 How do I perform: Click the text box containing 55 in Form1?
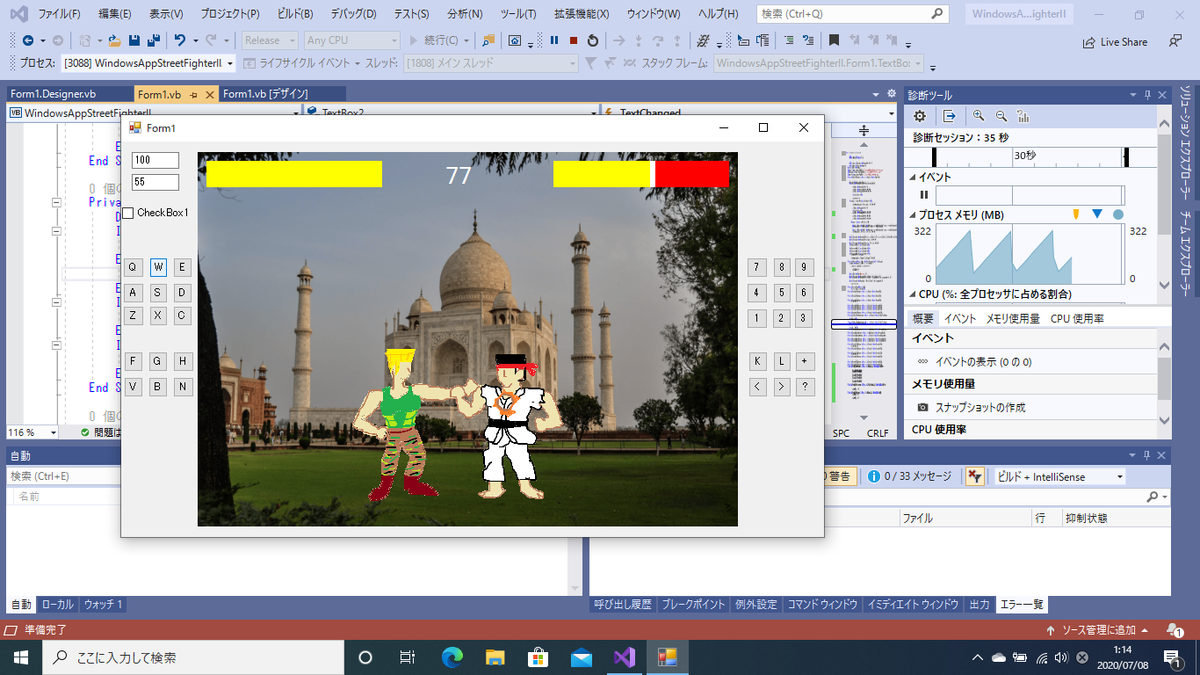click(x=155, y=182)
